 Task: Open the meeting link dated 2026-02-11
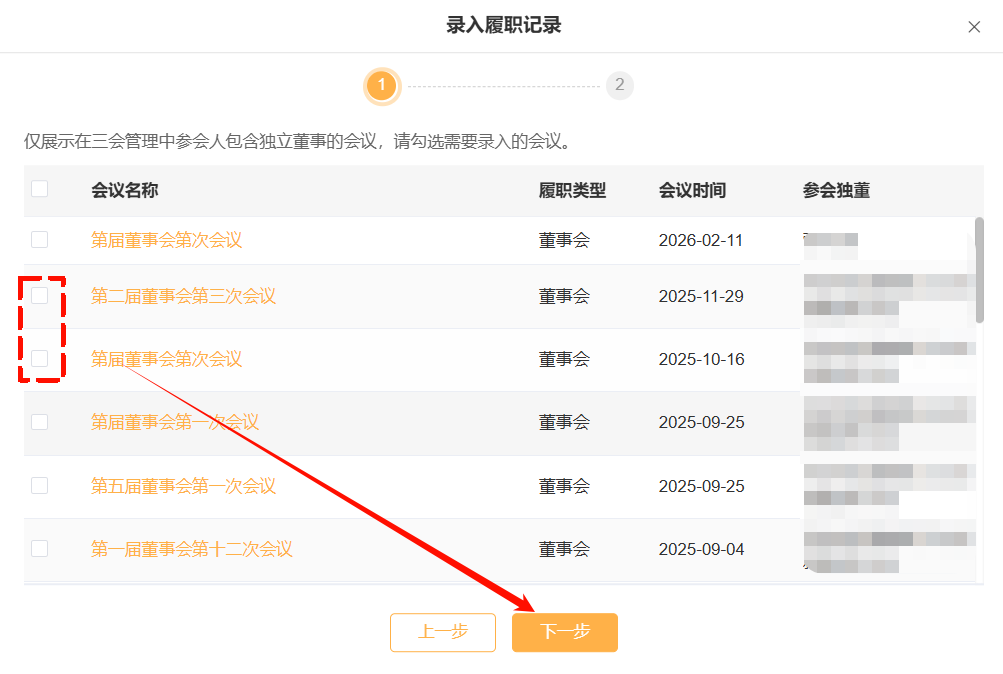click(x=166, y=240)
